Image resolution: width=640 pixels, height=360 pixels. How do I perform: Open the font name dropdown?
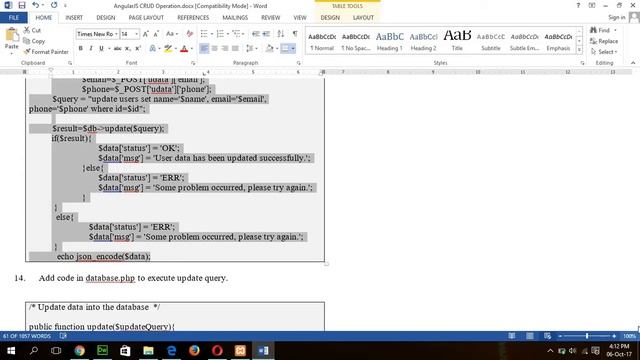point(116,34)
